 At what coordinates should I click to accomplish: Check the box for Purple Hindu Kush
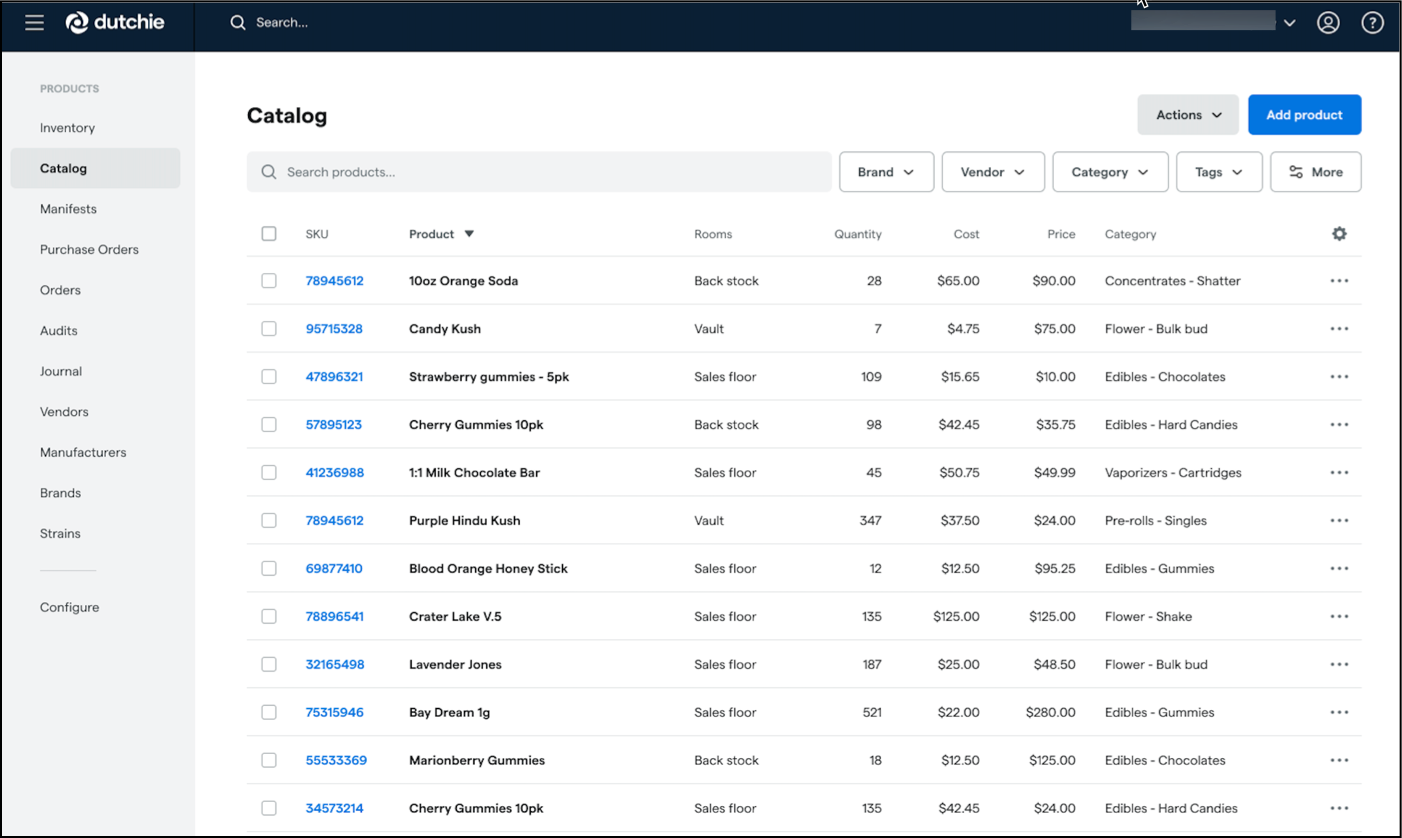click(269, 520)
